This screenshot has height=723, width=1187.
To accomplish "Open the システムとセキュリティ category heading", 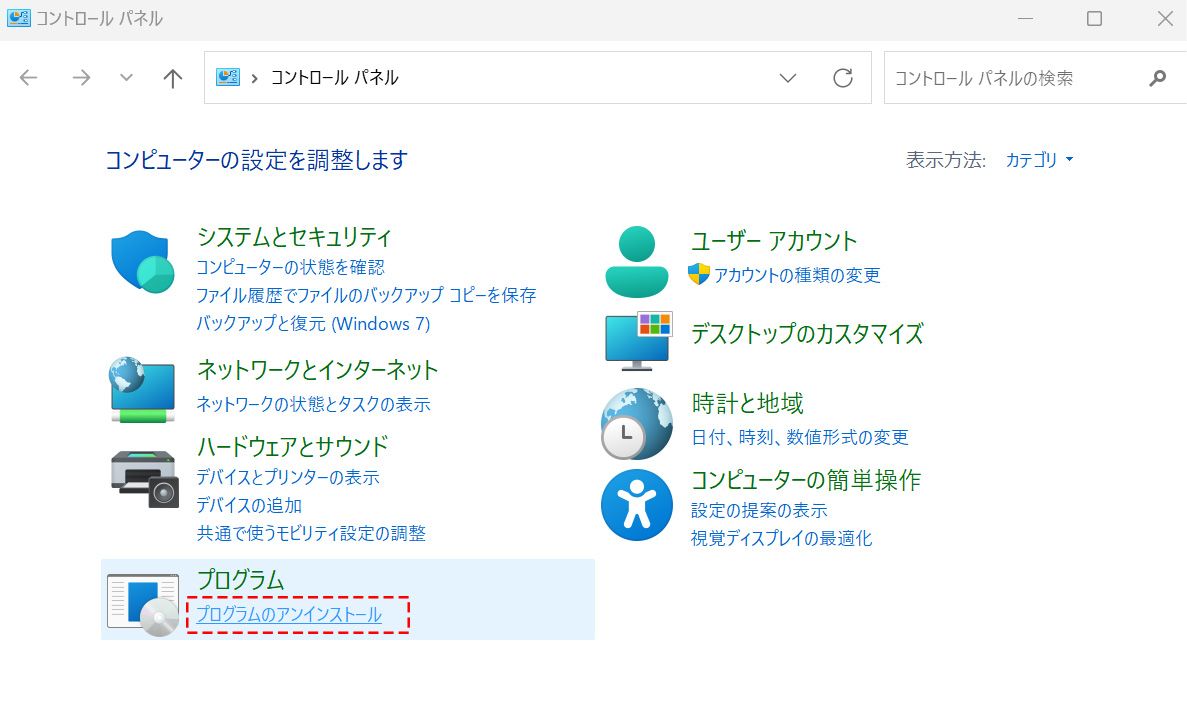I will point(294,237).
